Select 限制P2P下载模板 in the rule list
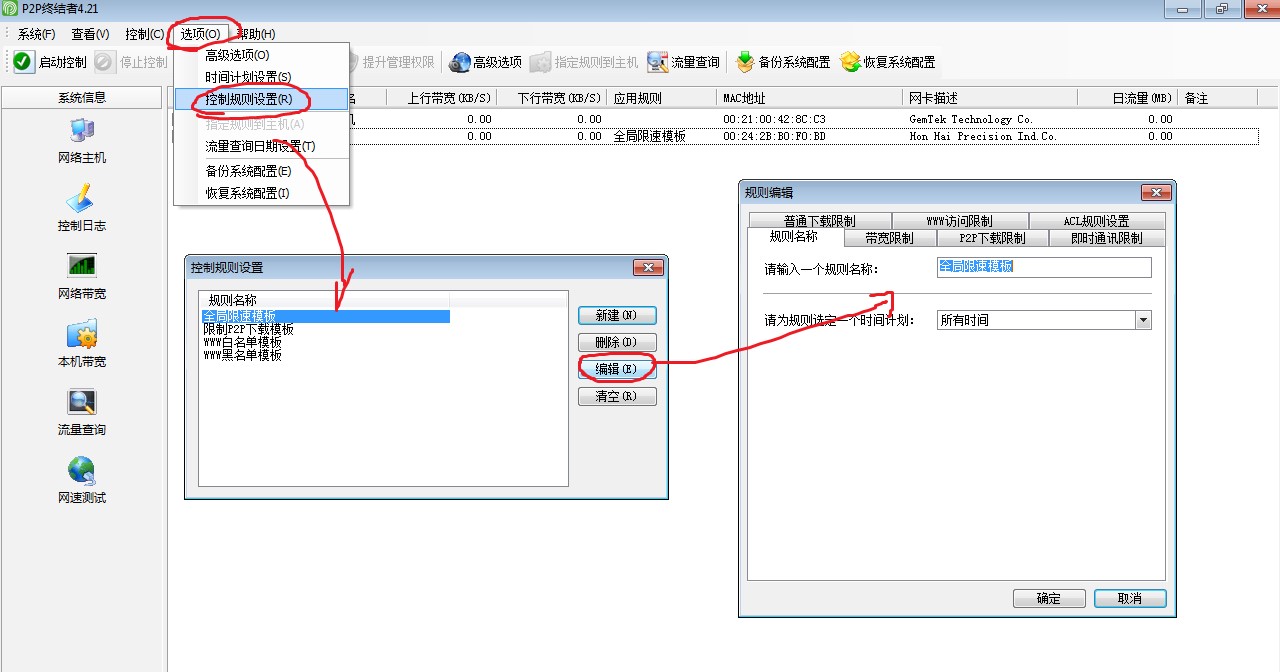This screenshot has width=1280, height=672. pos(248,329)
